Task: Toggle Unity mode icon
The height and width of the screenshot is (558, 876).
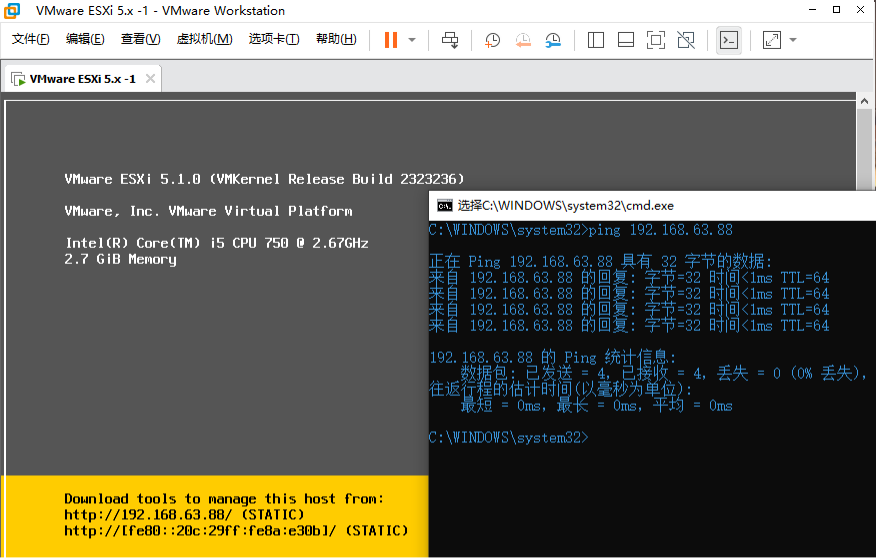Action: (x=686, y=40)
